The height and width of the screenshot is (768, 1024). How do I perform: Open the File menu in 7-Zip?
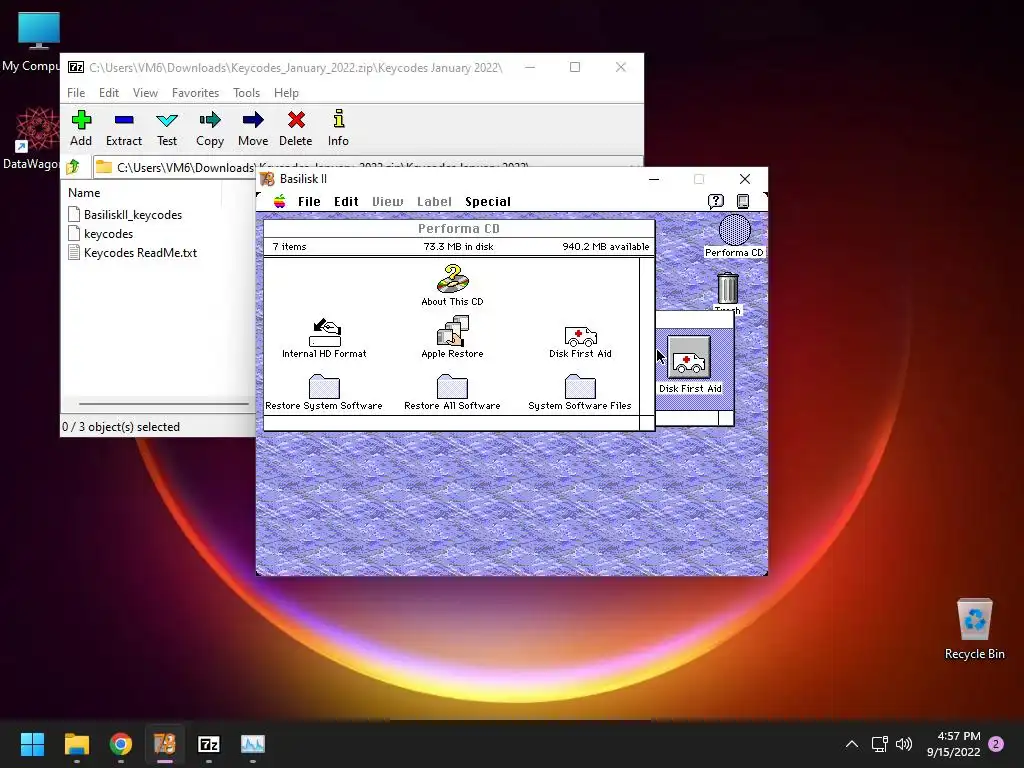tap(76, 93)
